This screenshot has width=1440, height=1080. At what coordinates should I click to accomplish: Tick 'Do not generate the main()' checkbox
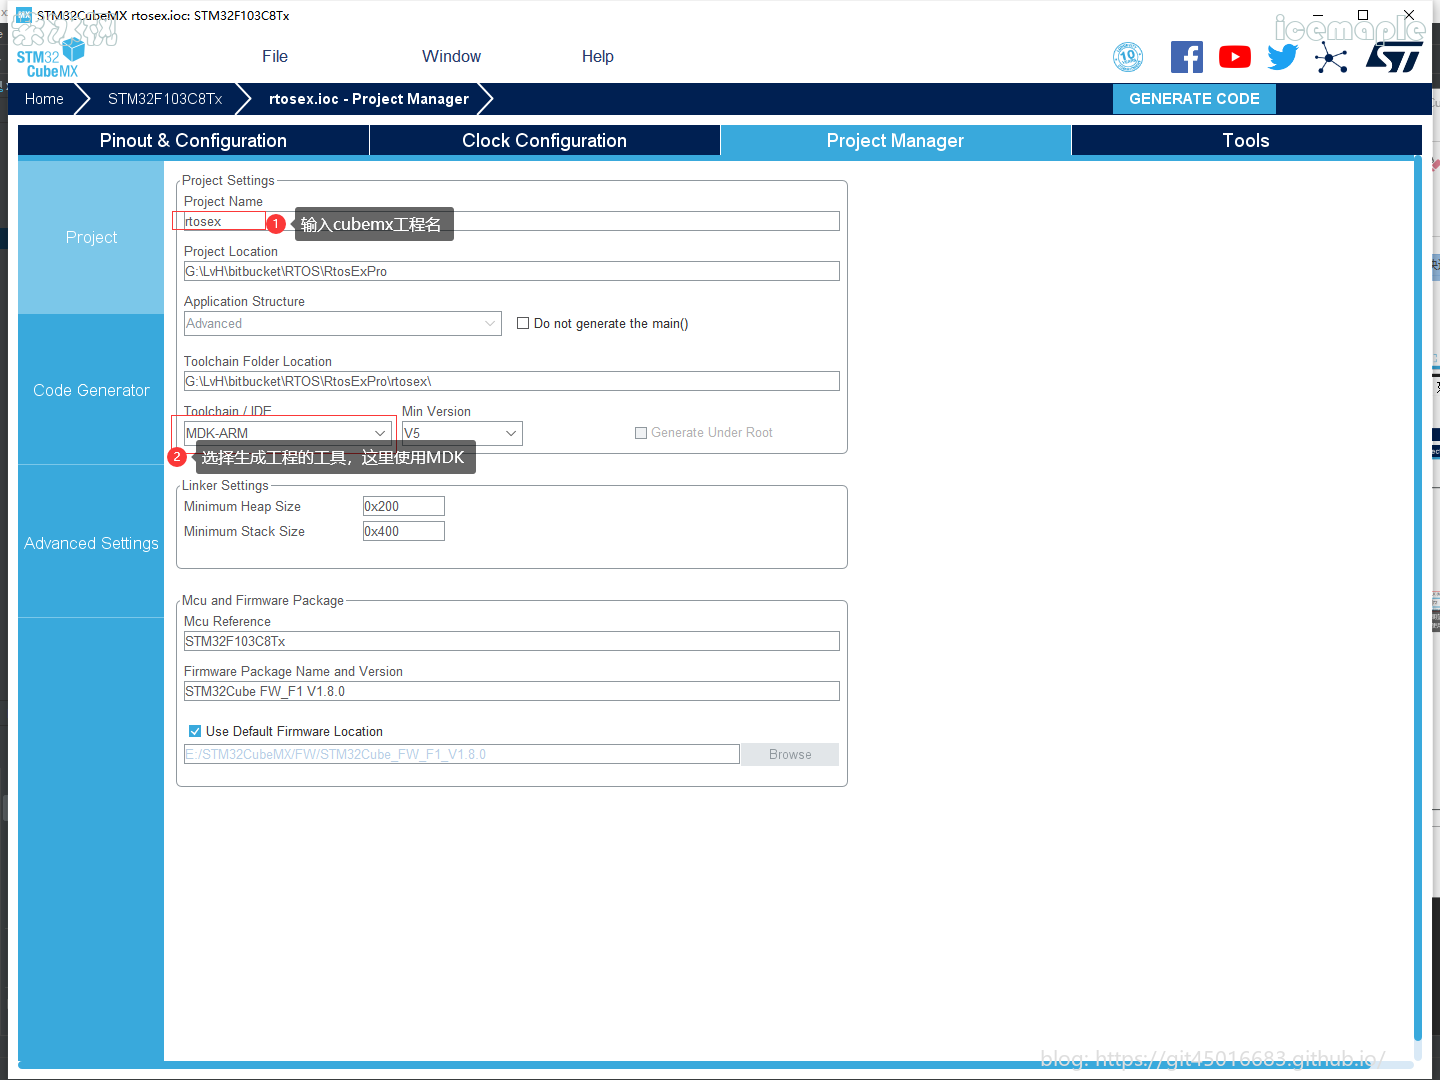(523, 323)
